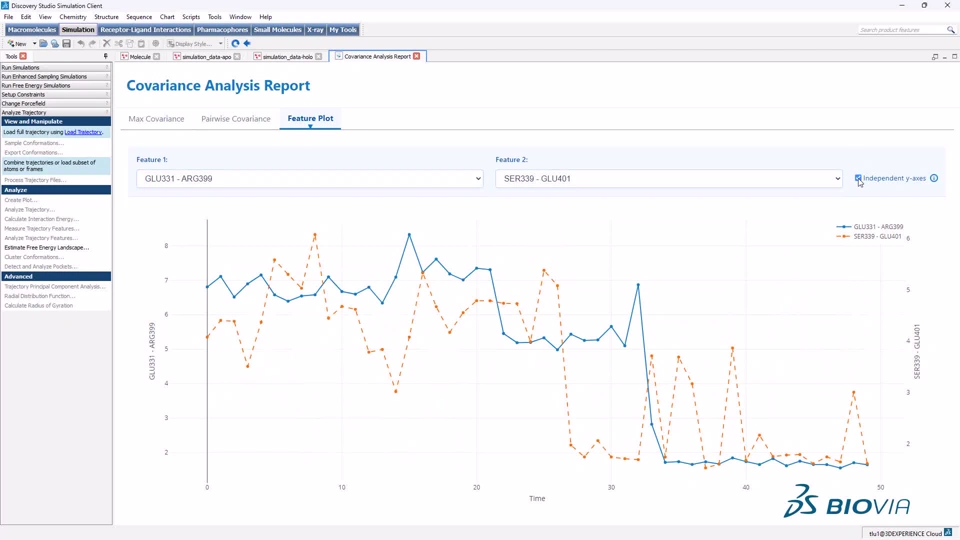
Task: Expand Run Enhanced Sampling Simulations group
Action: pyautogui.click(x=55, y=77)
